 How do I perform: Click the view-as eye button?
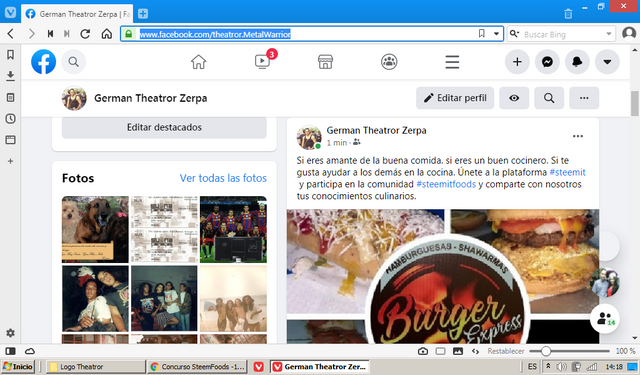point(514,98)
